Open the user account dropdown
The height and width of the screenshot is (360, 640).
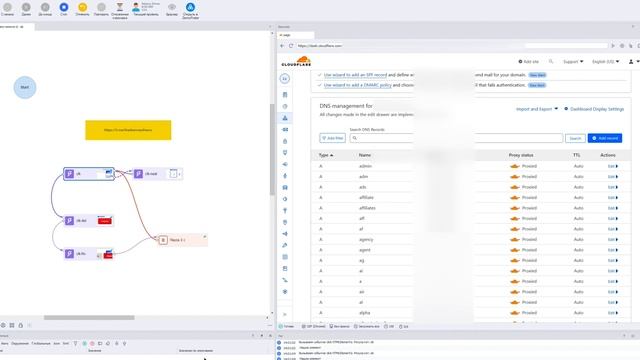633,62
